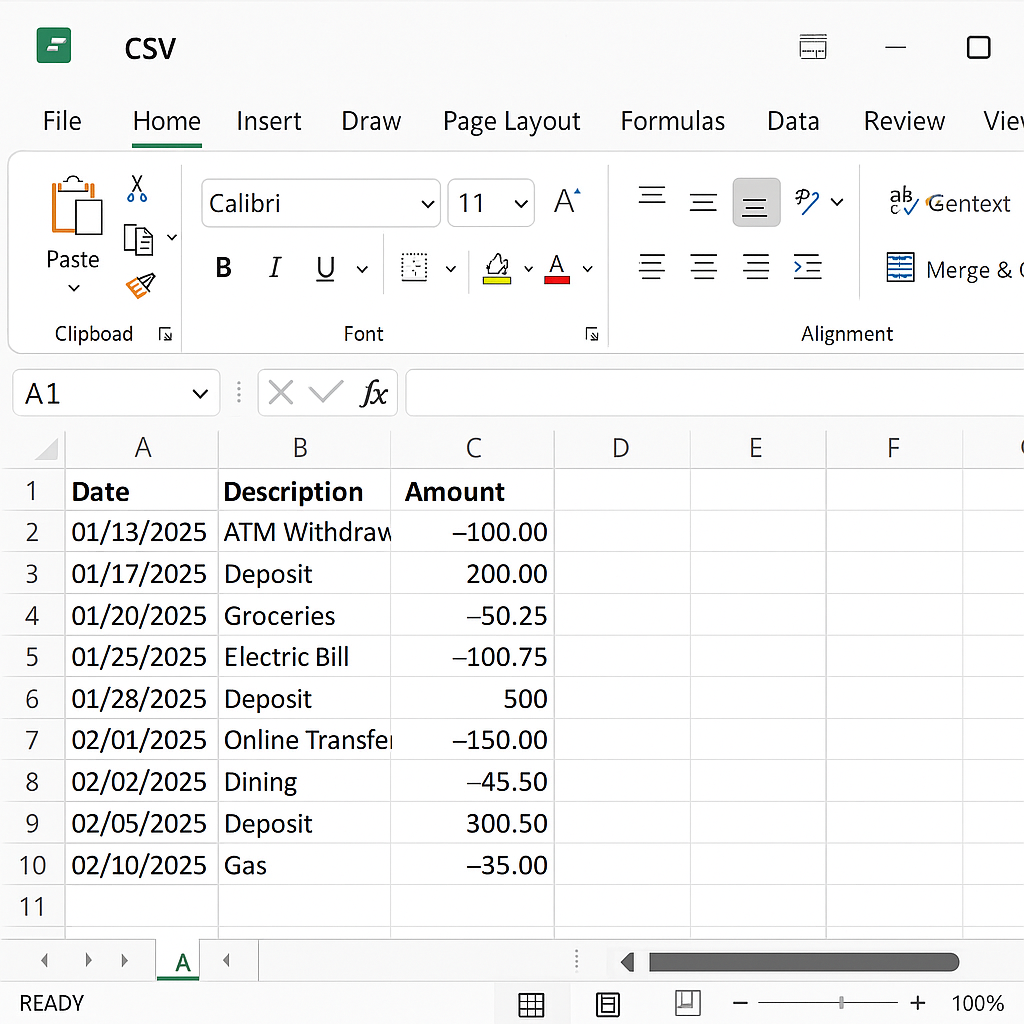Screen dimensions: 1024x1024
Task: Open the Calibri font name dropdown
Action: point(428,204)
